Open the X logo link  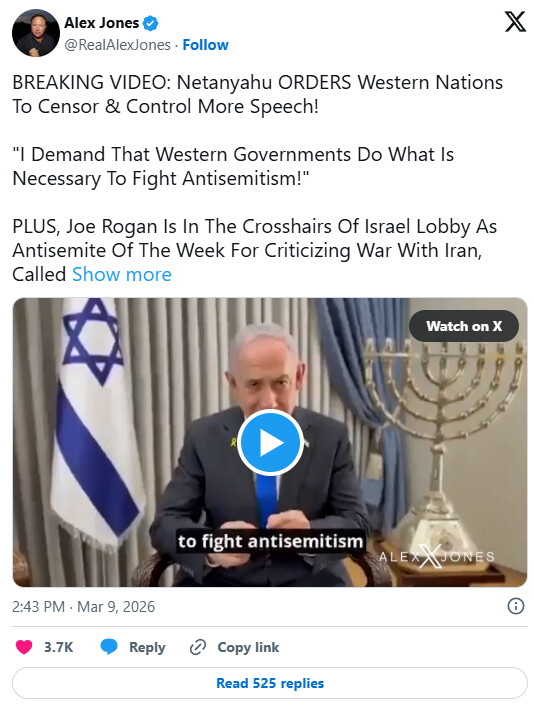515,22
